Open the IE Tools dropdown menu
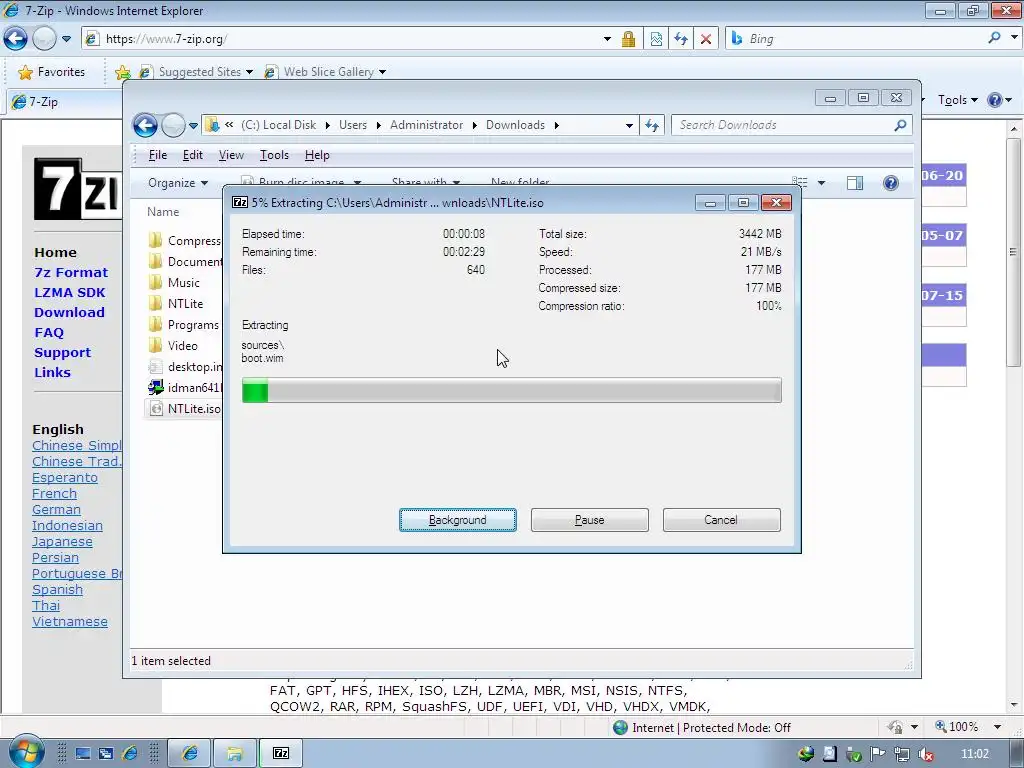The image size is (1024, 768). coord(957,100)
